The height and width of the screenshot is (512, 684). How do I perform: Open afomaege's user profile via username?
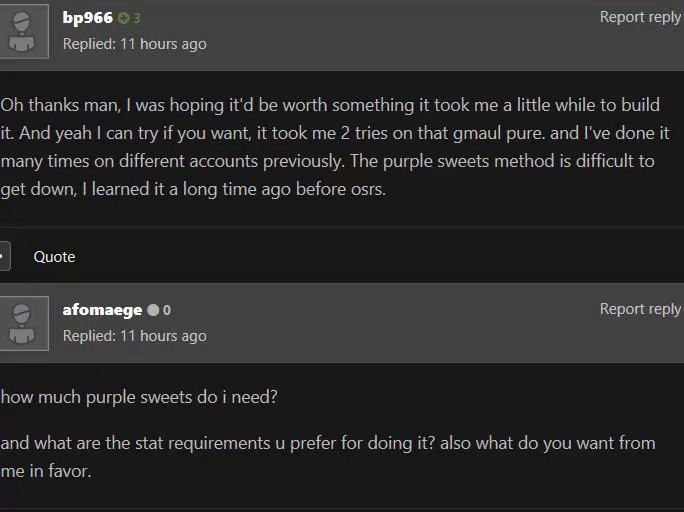(x=102, y=310)
